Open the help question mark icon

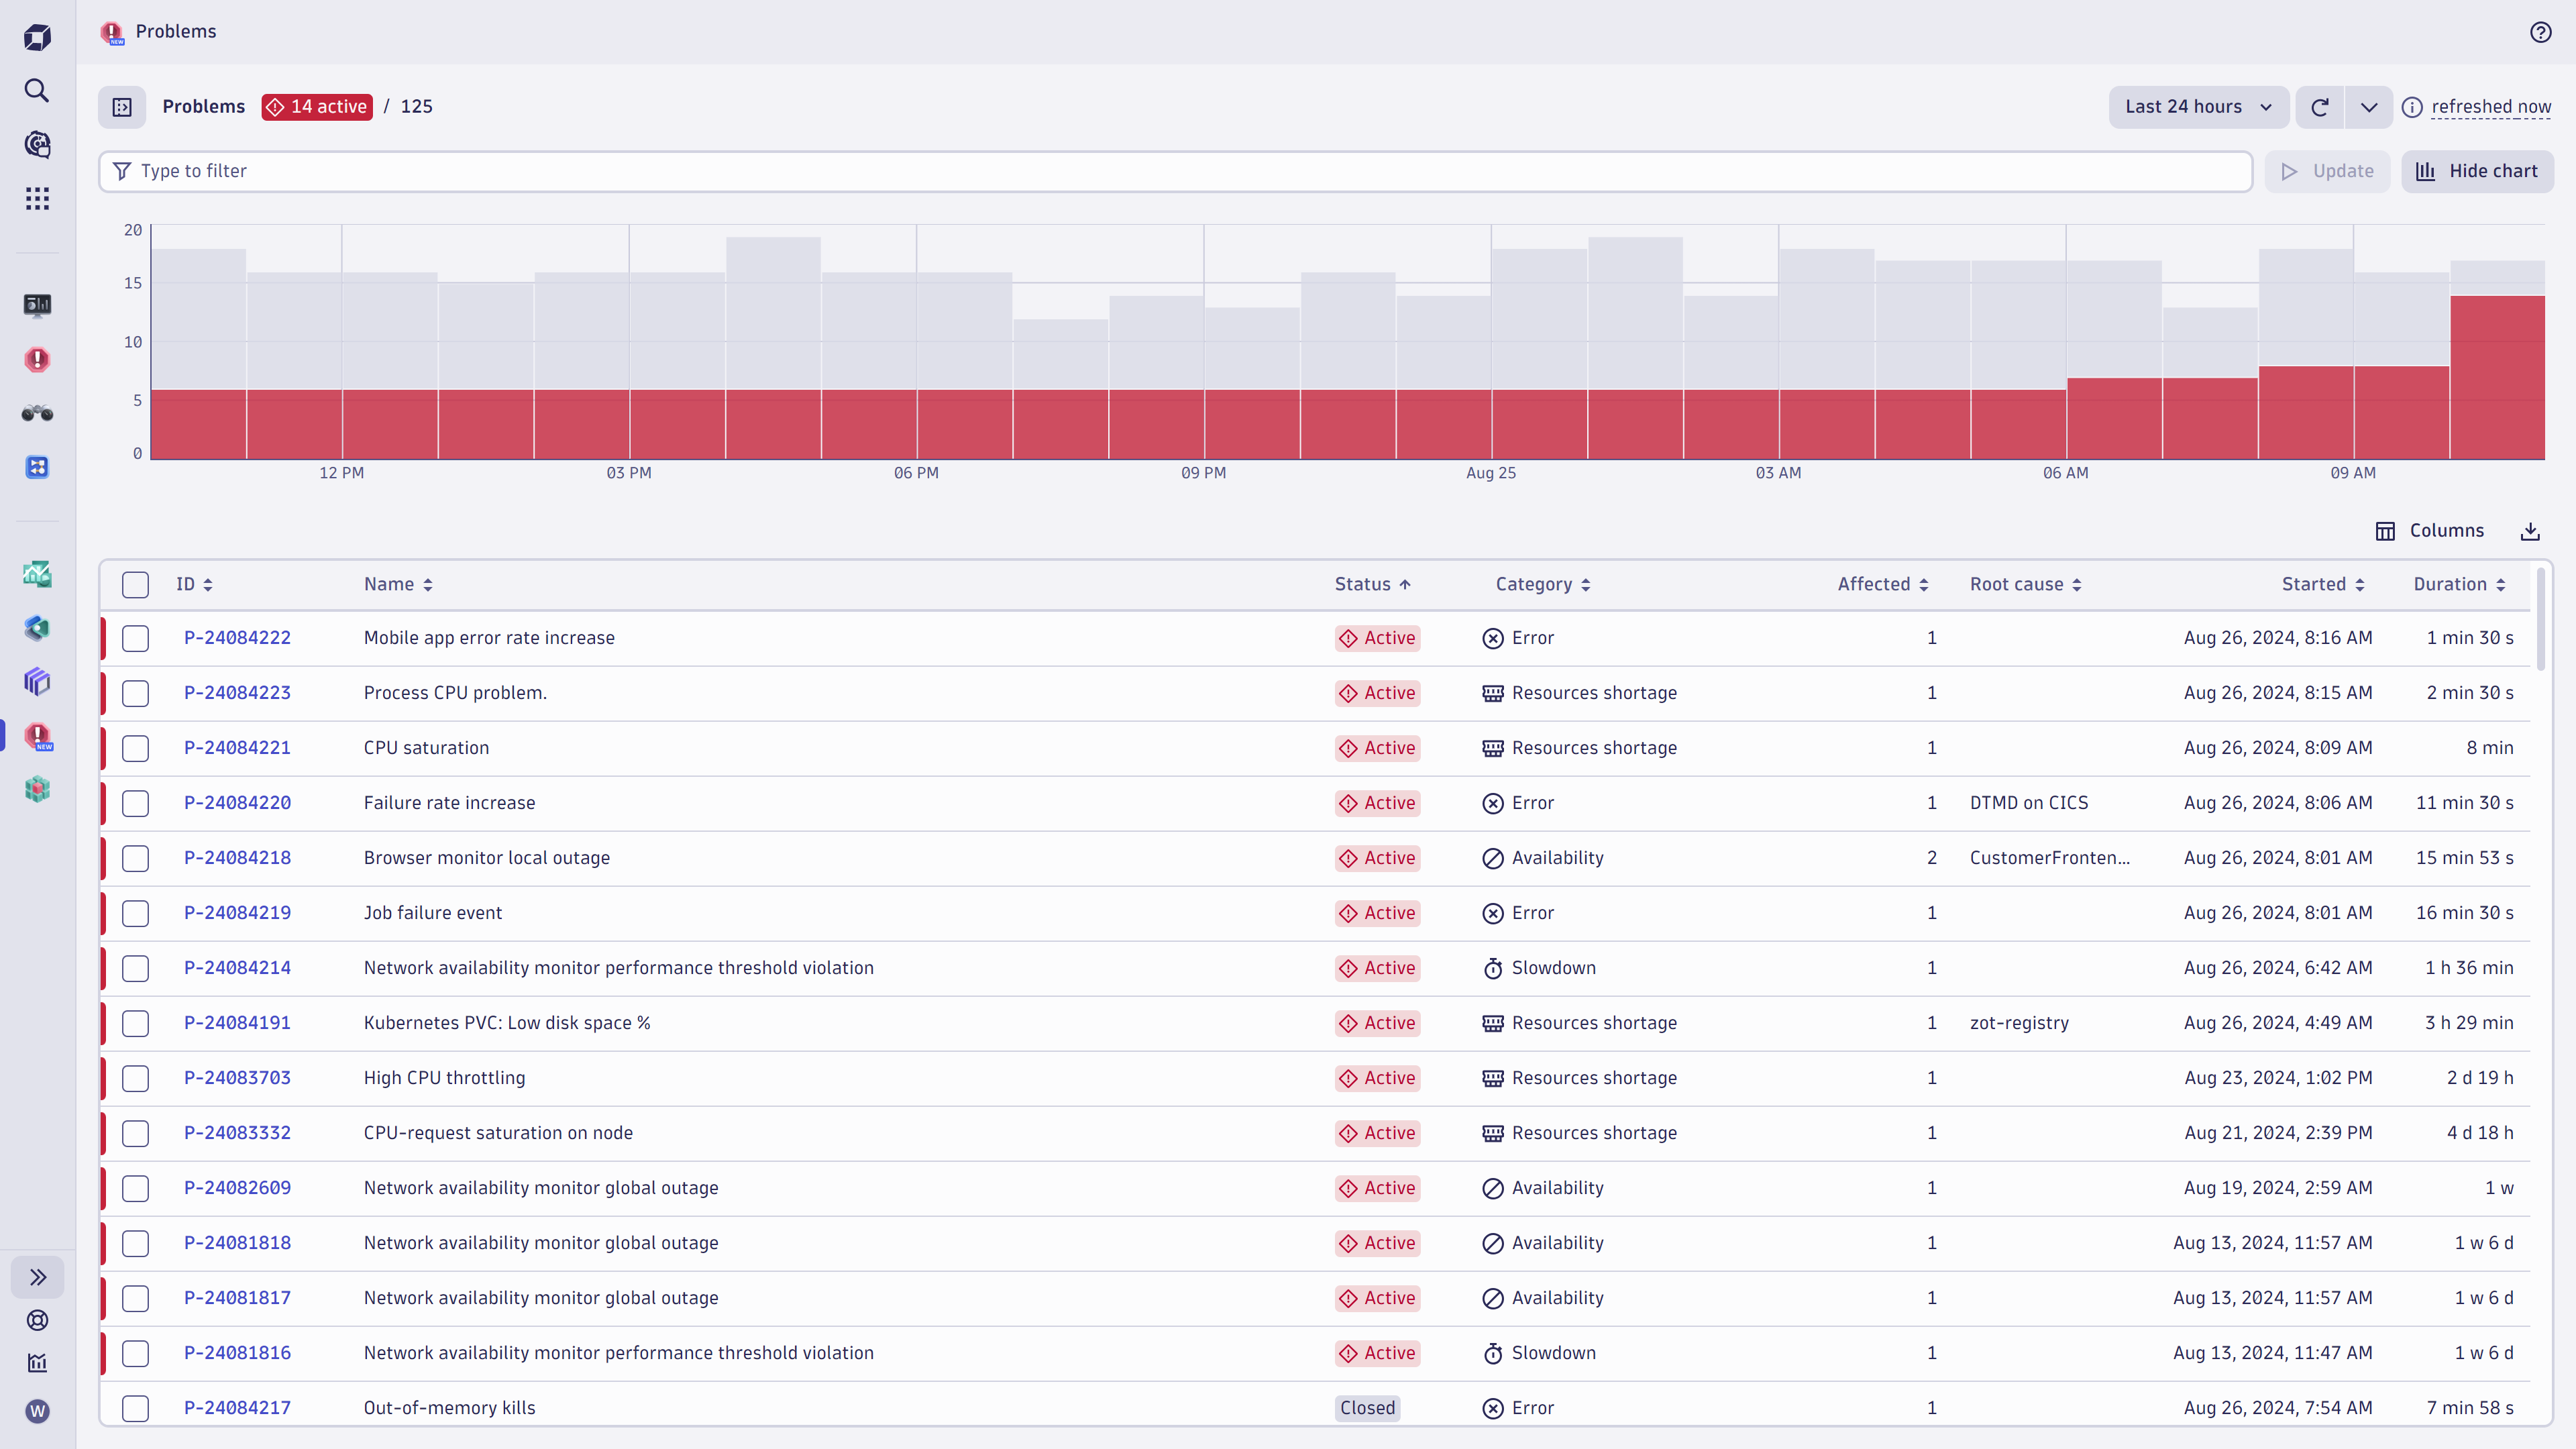tap(2541, 31)
